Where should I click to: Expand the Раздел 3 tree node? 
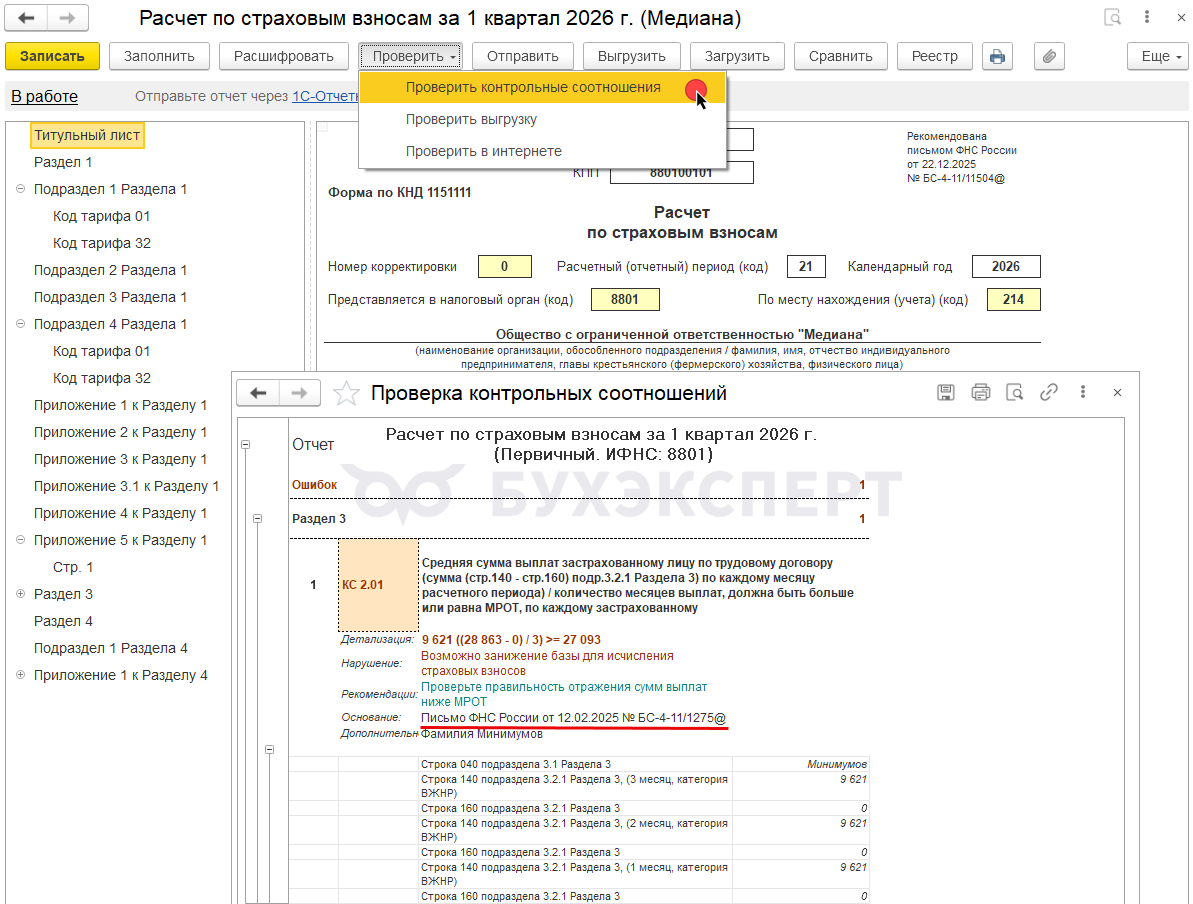tap(21, 594)
